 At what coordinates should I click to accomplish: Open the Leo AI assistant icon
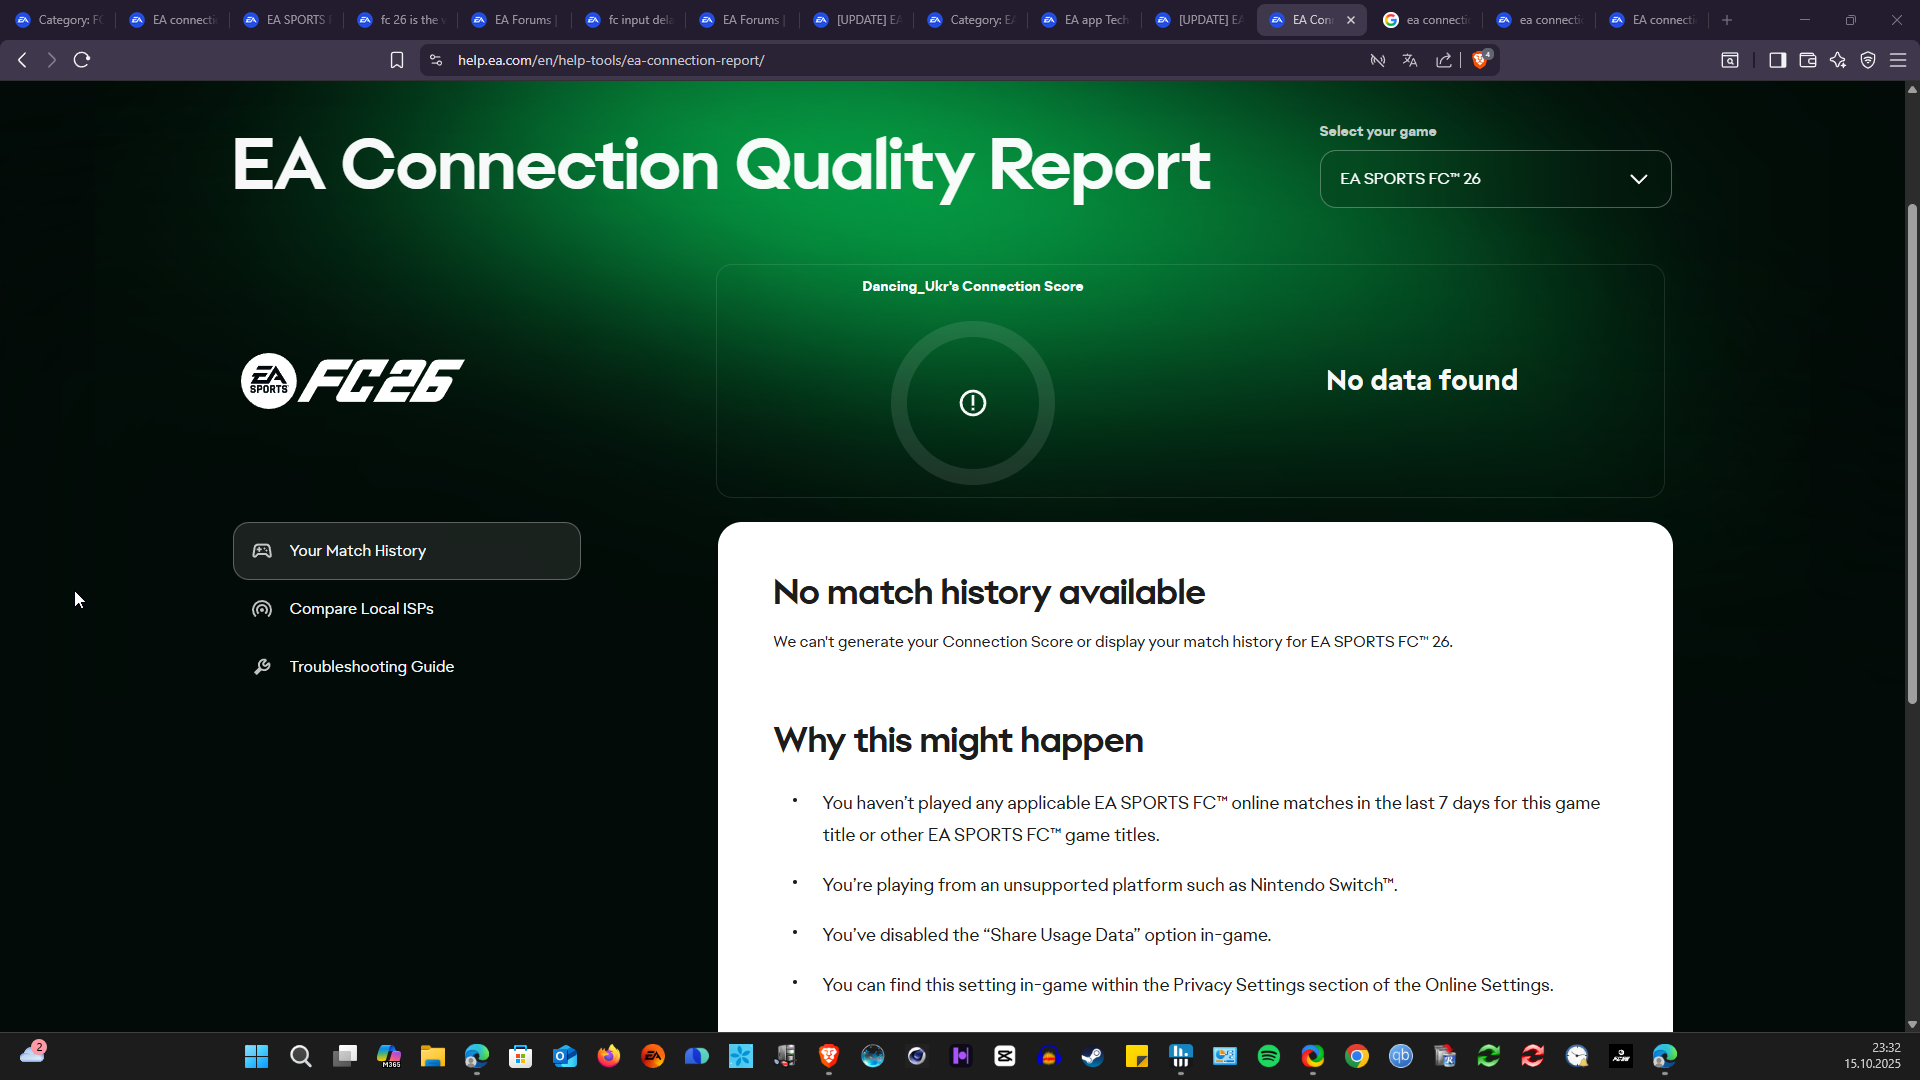(x=1838, y=60)
